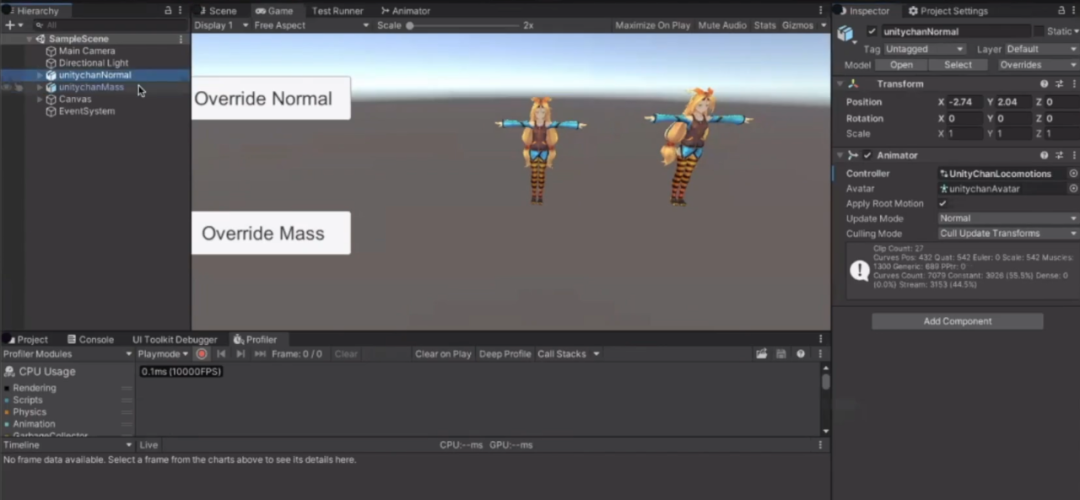Open object picker for Controller field
The height and width of the screenshot is (500, 1080).
click(1073, 174)
